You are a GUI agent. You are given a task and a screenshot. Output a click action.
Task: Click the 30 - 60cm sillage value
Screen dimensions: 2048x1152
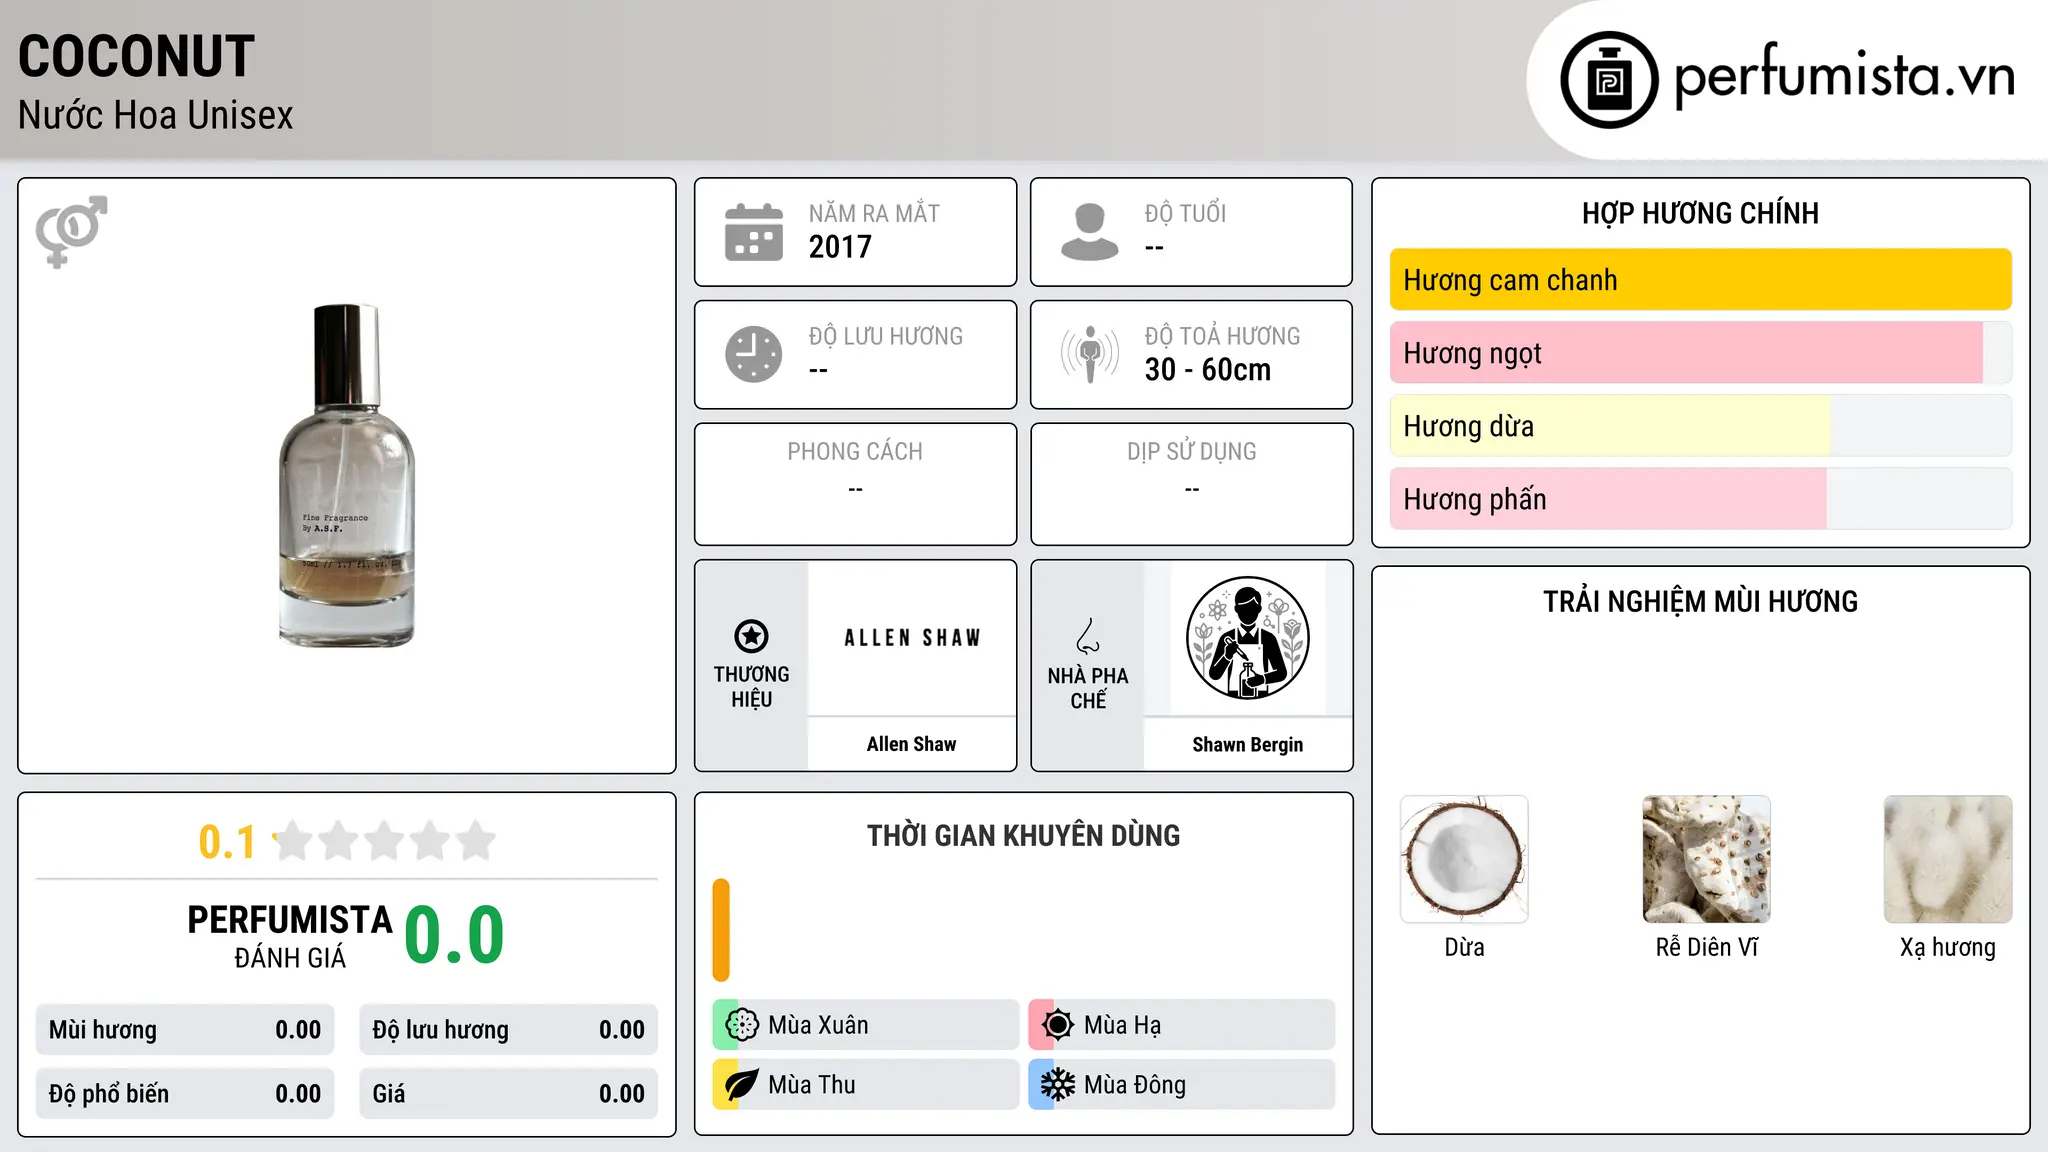pos(1208,370)
